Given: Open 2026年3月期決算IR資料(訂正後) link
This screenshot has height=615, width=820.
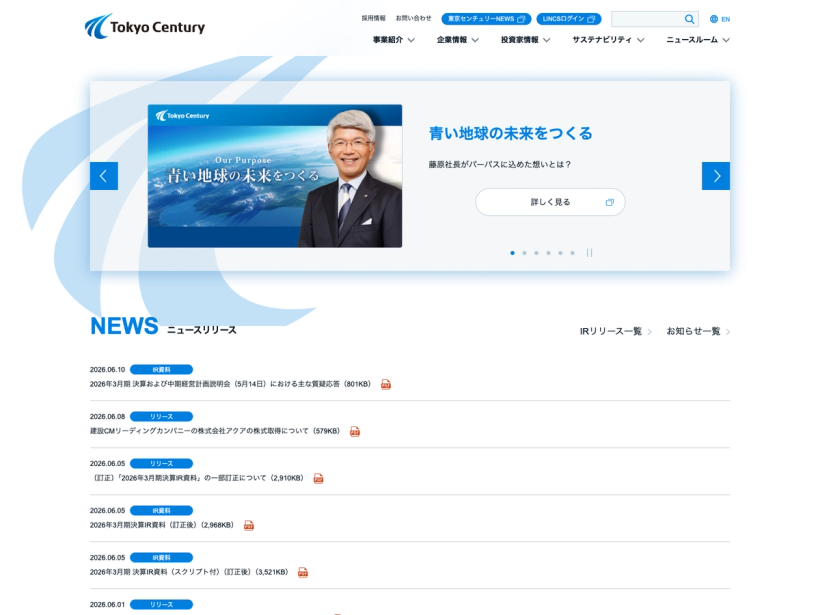Looking at the screenshot, I should (162, 526).
